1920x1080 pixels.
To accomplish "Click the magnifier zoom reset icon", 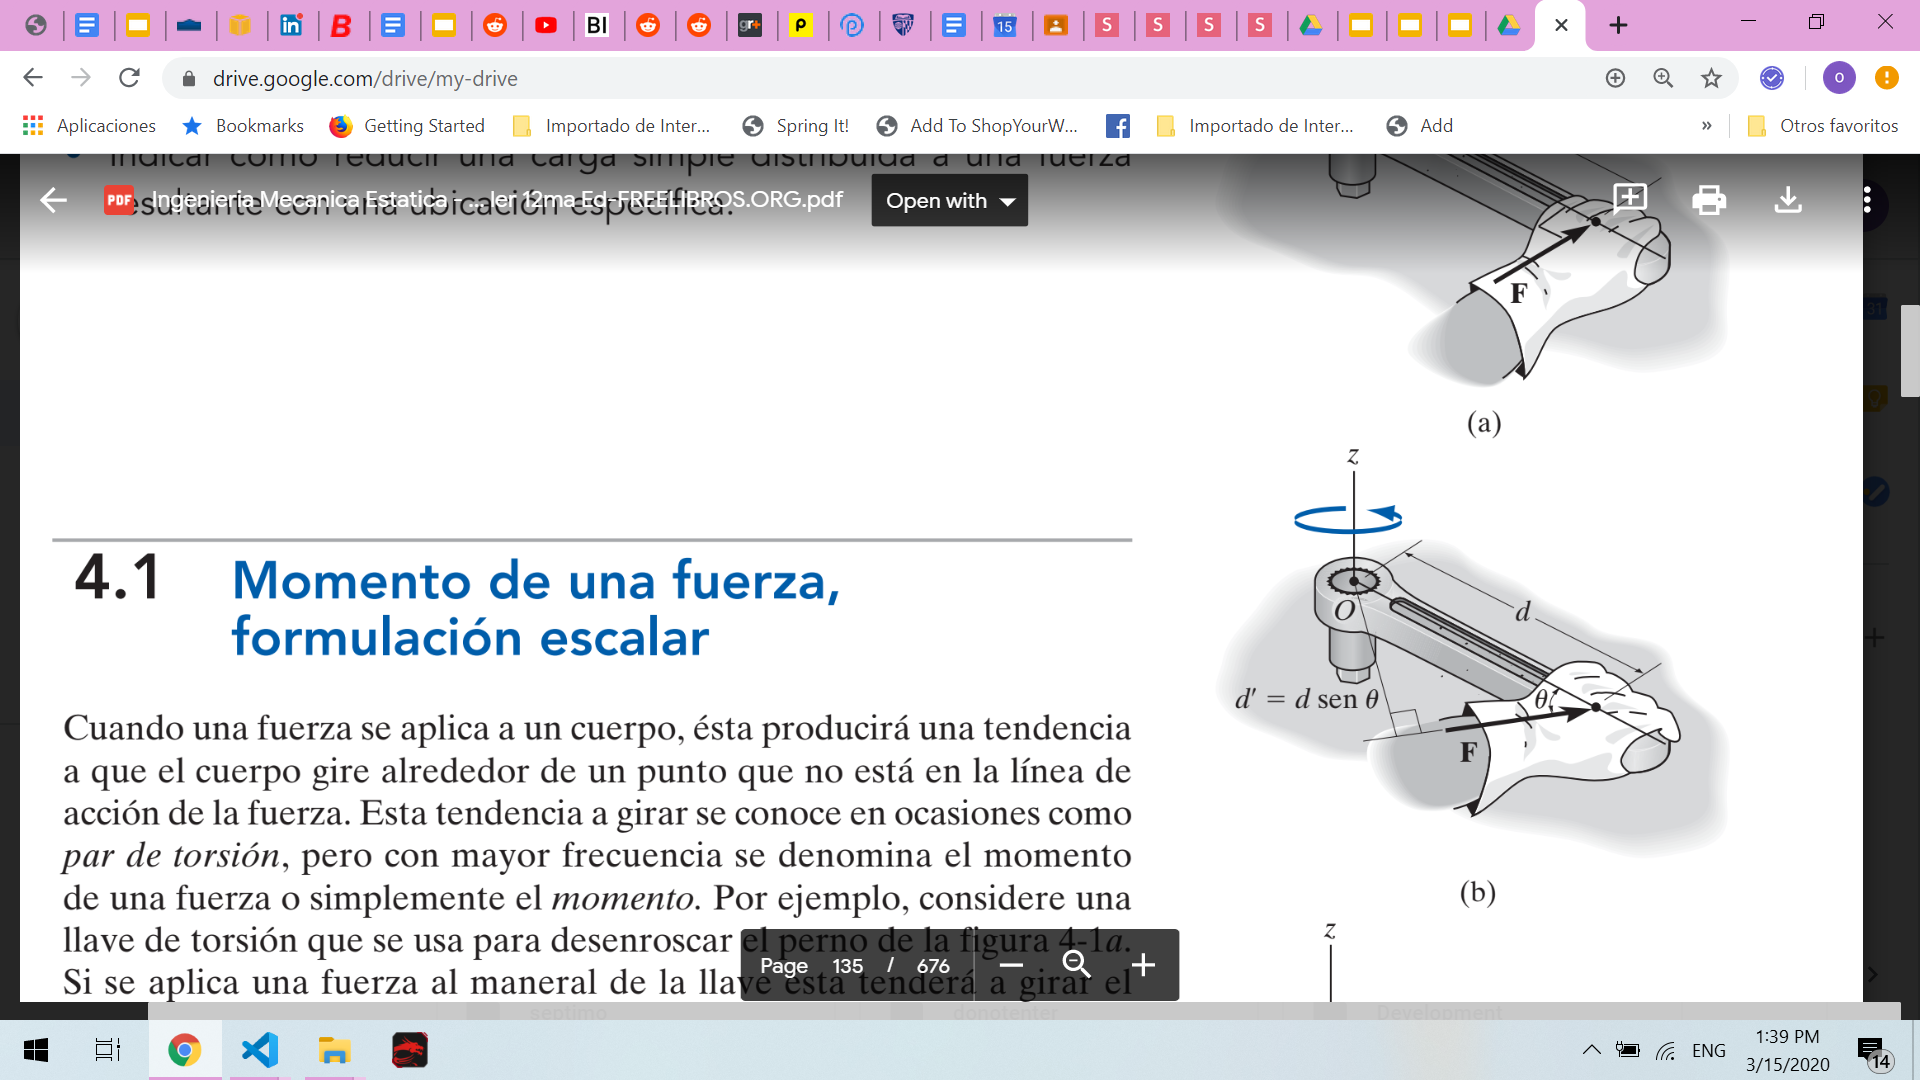I will point(1076,965).
